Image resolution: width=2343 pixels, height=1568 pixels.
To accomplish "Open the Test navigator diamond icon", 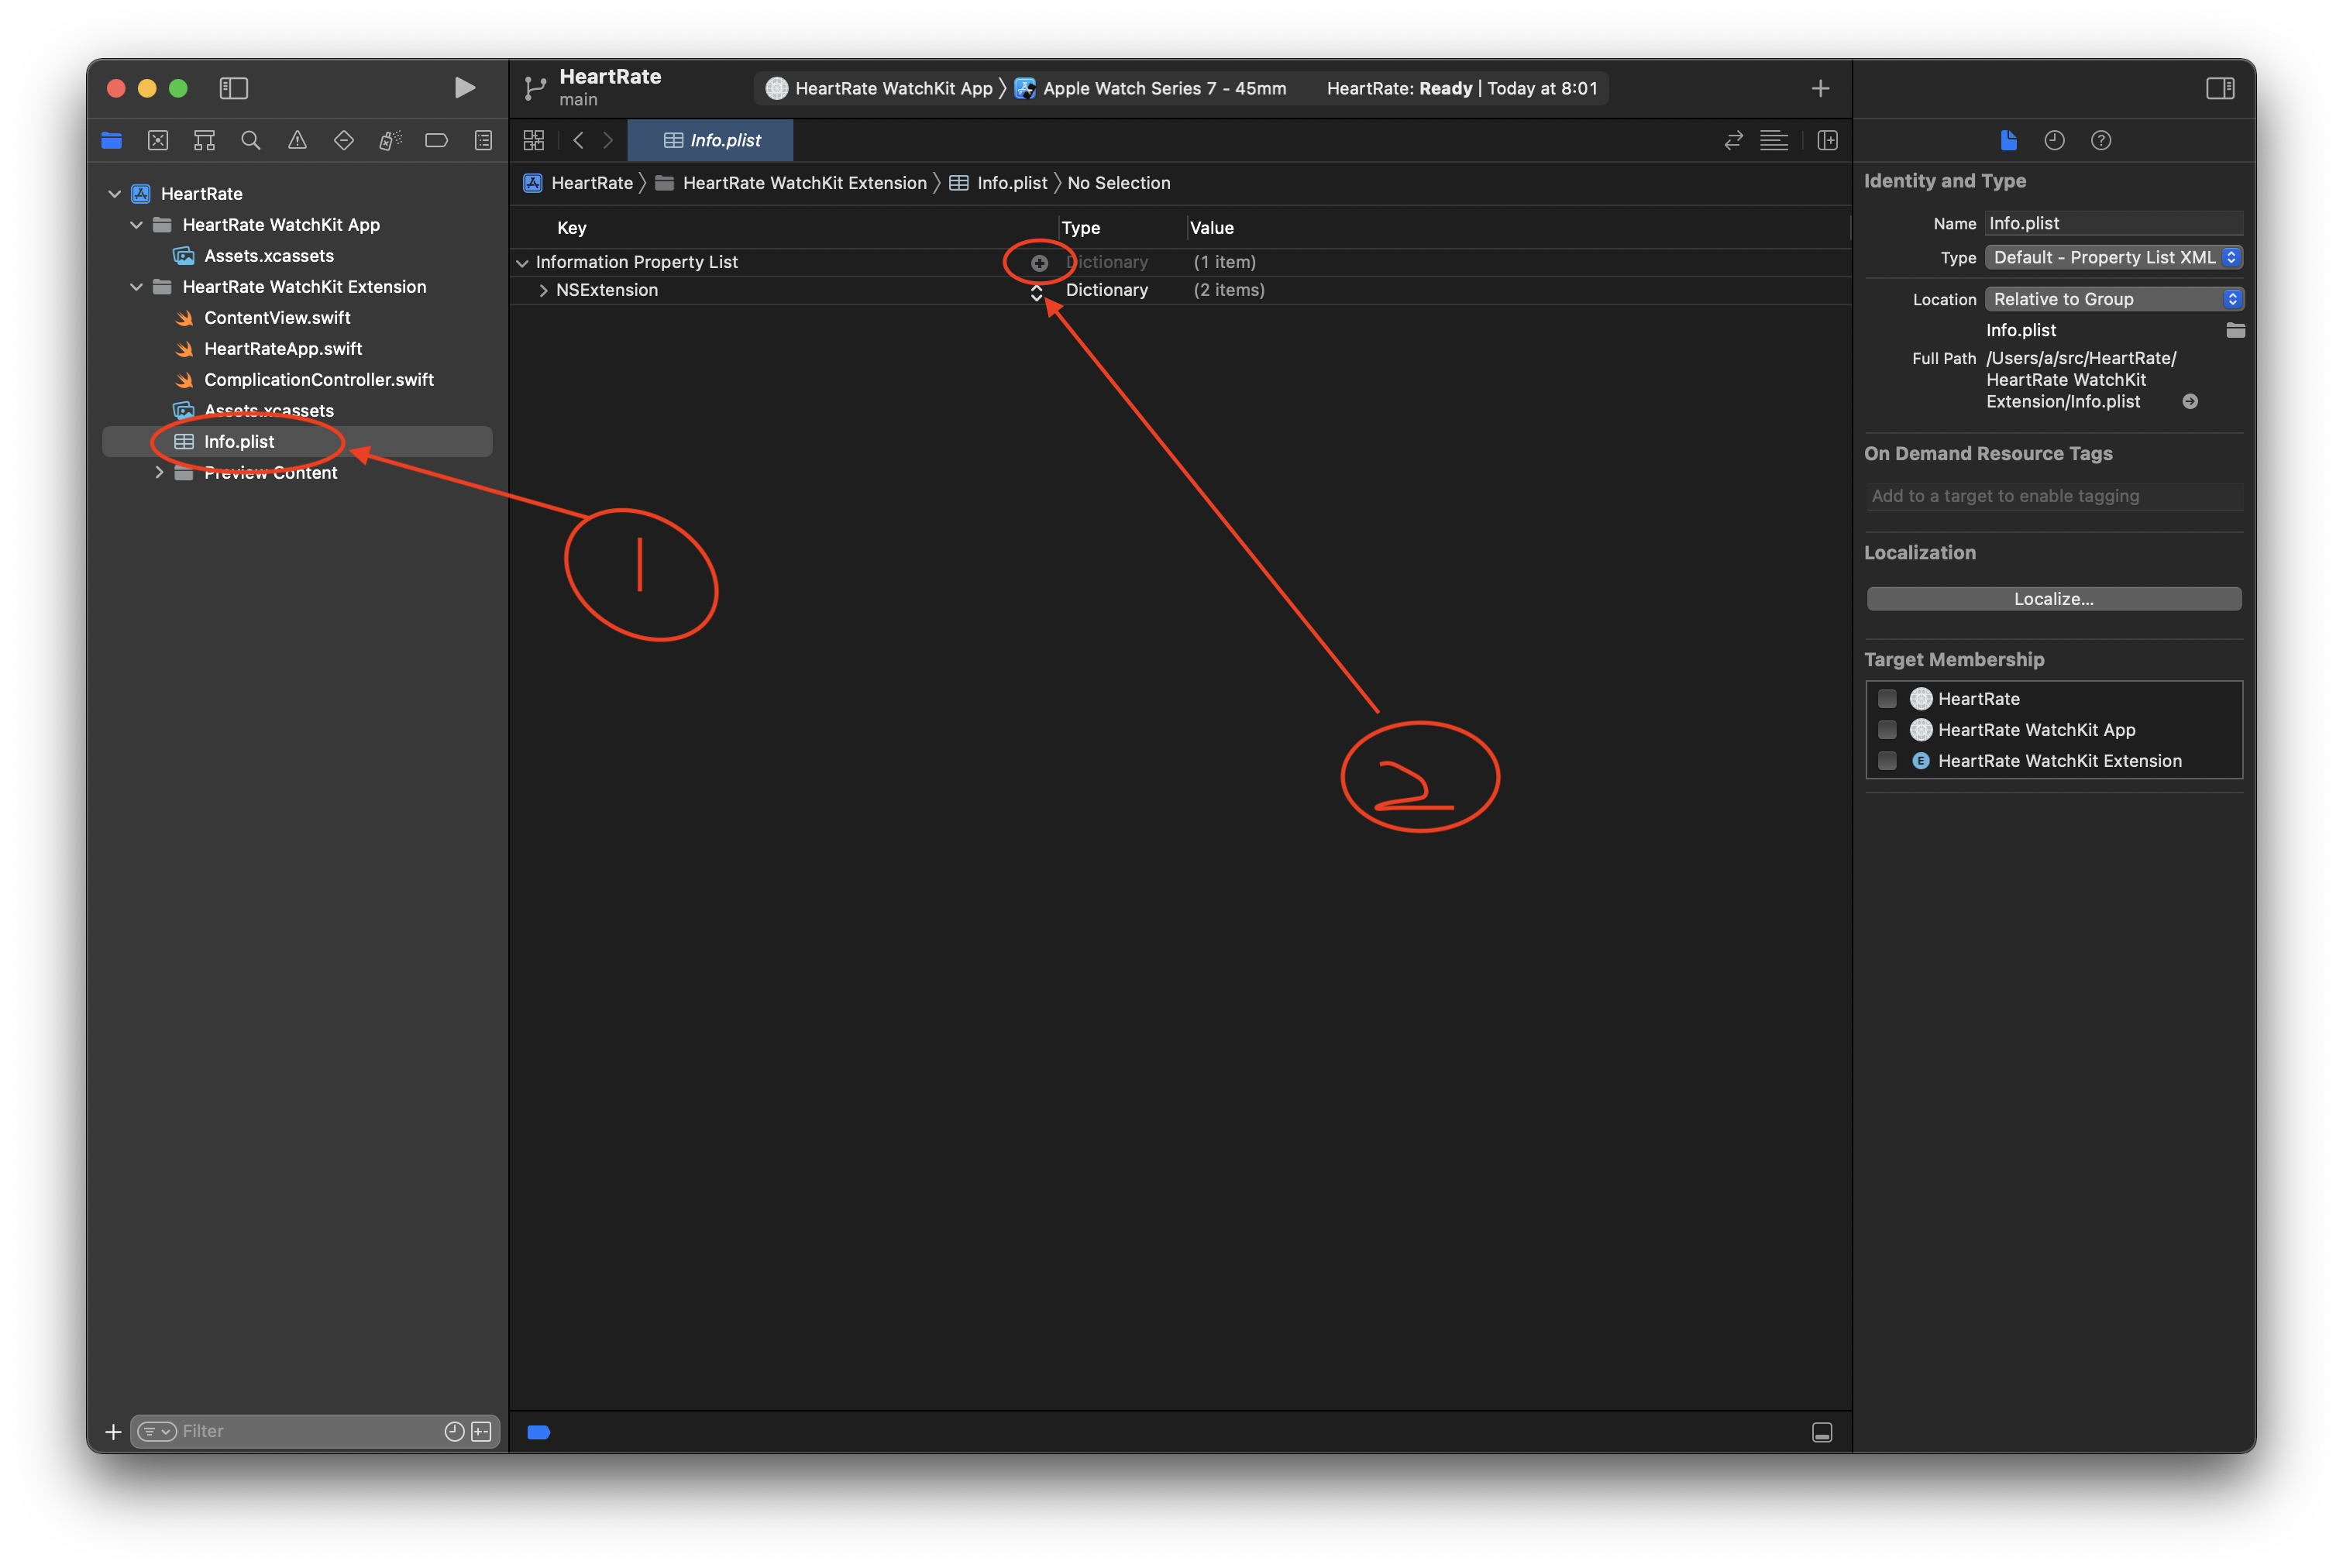I will point(344,141).
